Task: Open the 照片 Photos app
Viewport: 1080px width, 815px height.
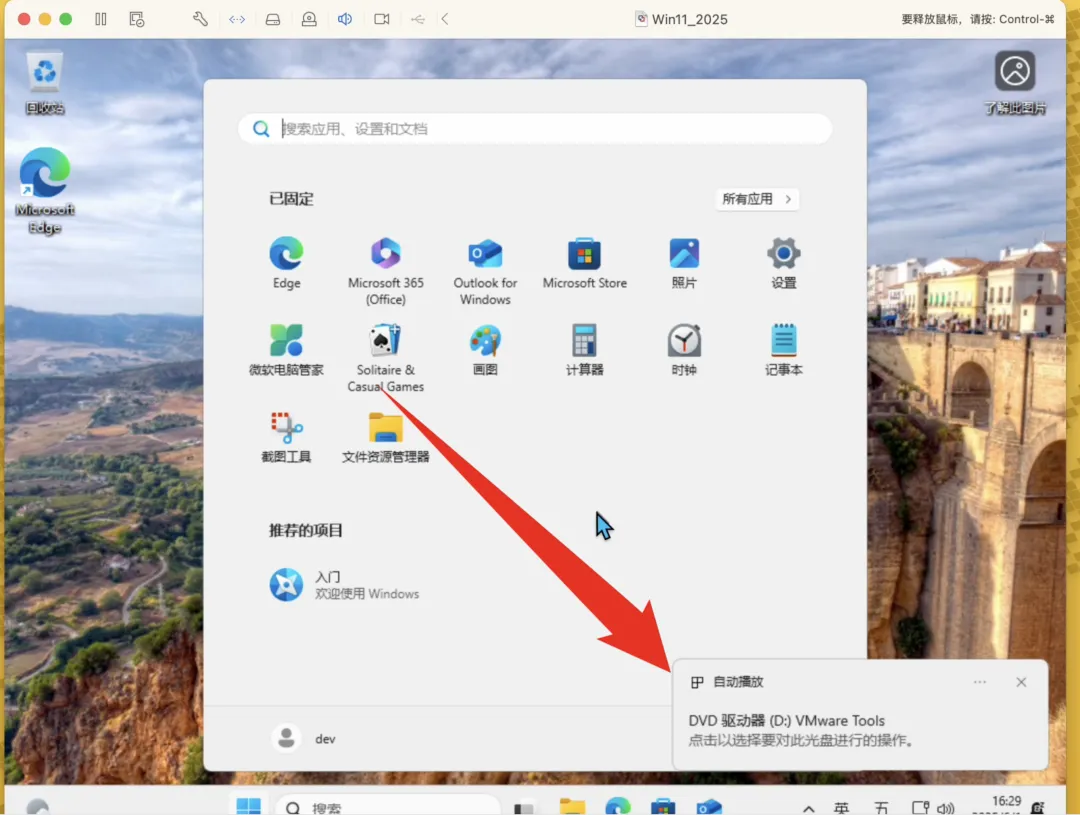Action: tap(684, 263)
